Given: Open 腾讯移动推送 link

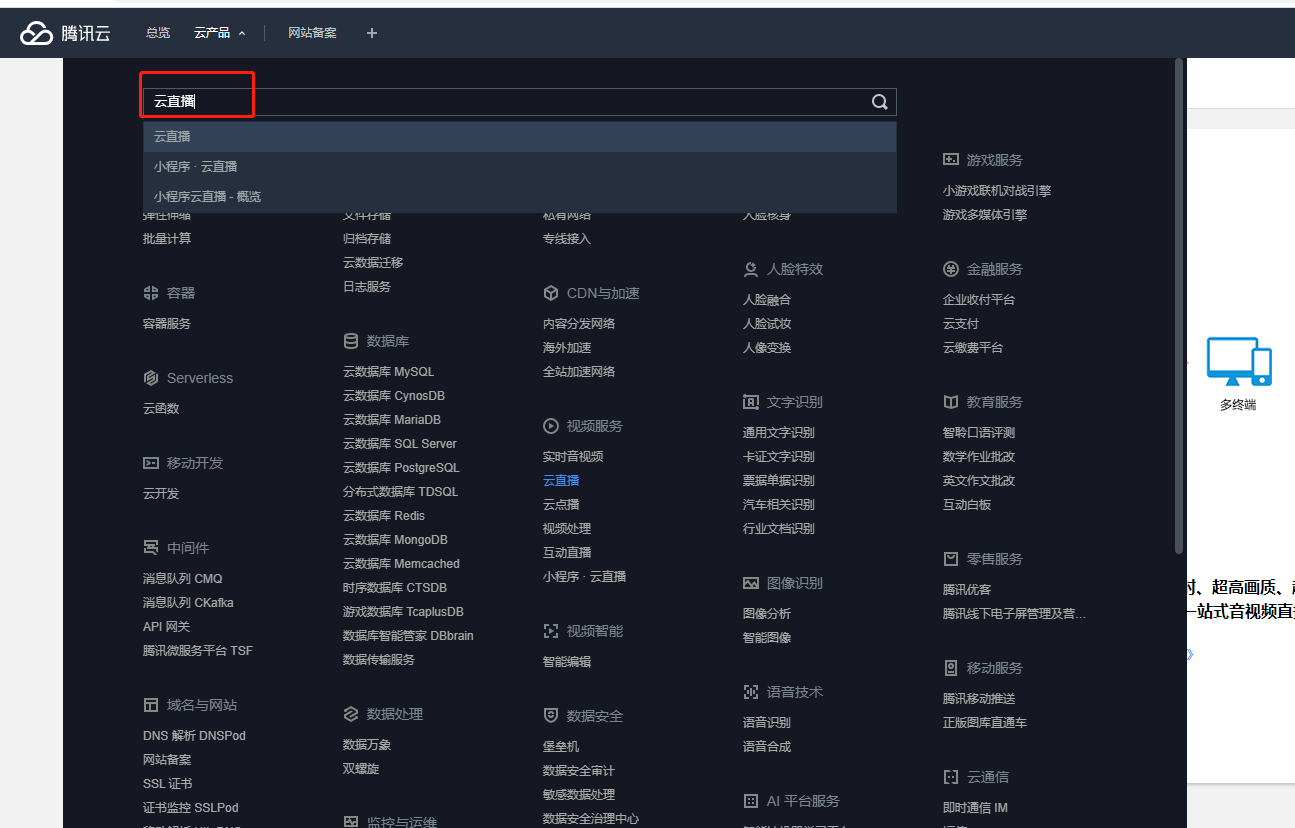Looking at the screenshot, I should [x=979, y=699].
